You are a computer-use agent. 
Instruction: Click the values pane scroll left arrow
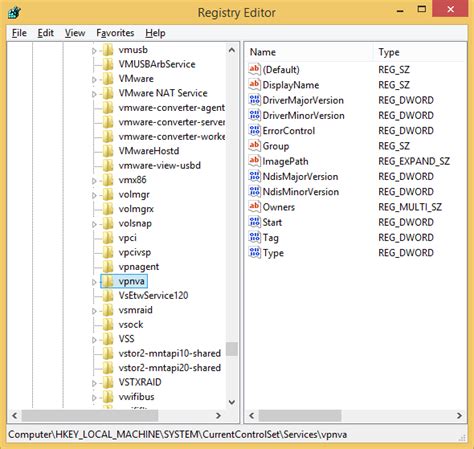252,416
